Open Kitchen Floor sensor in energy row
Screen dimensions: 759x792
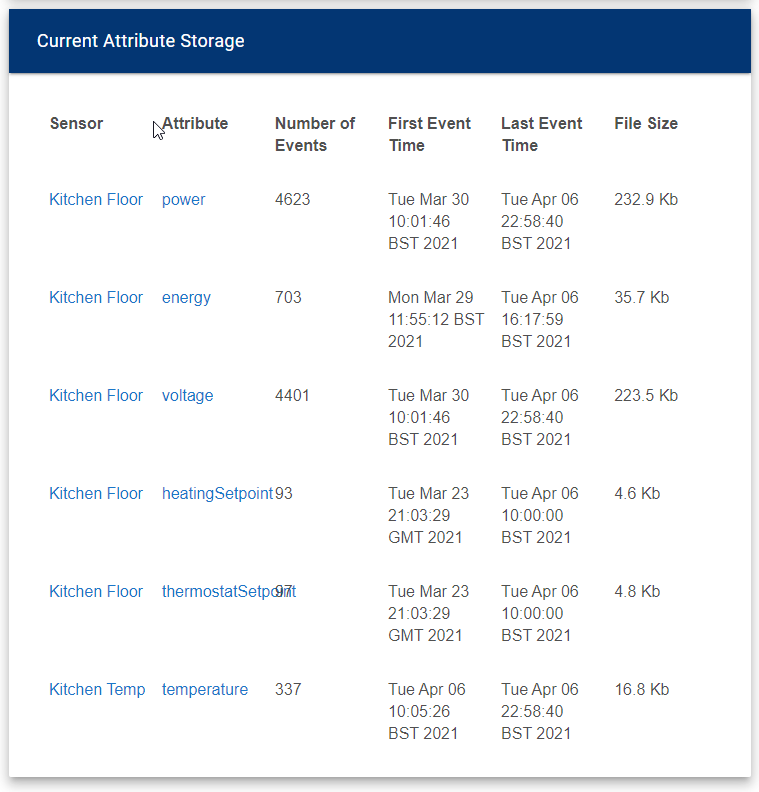(x=96, y=297)
